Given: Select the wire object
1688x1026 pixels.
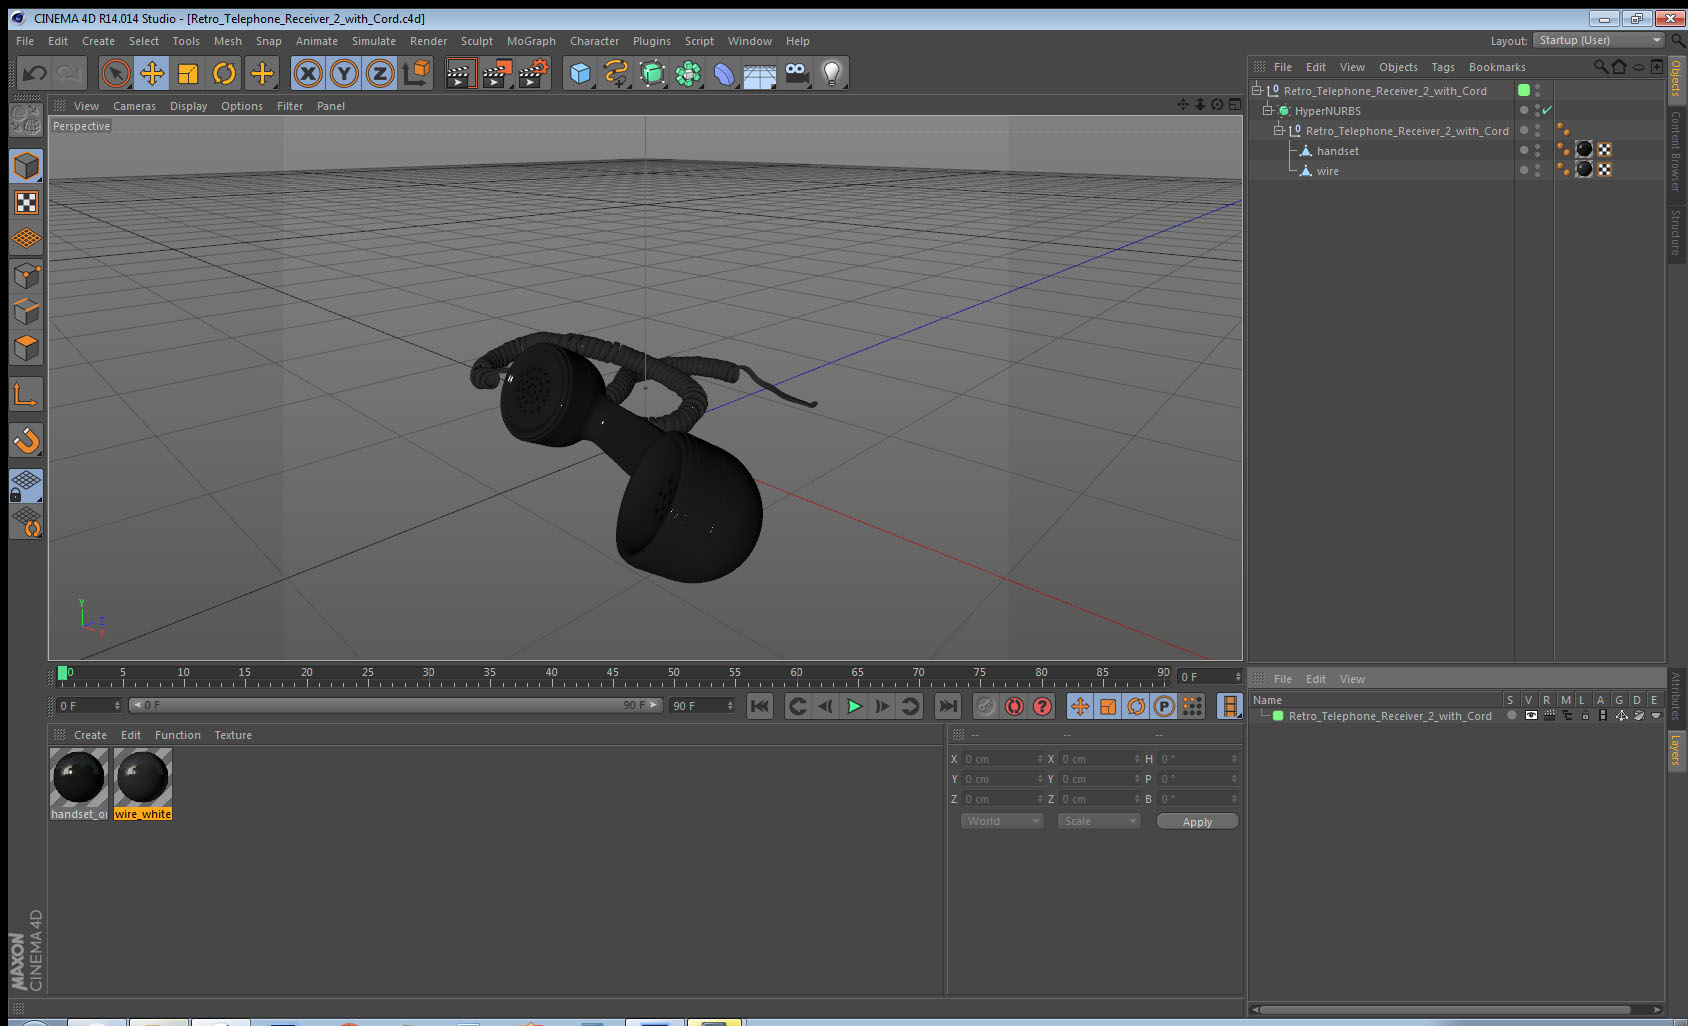Looking at the screenshot, I should (x=1327, y=171).
